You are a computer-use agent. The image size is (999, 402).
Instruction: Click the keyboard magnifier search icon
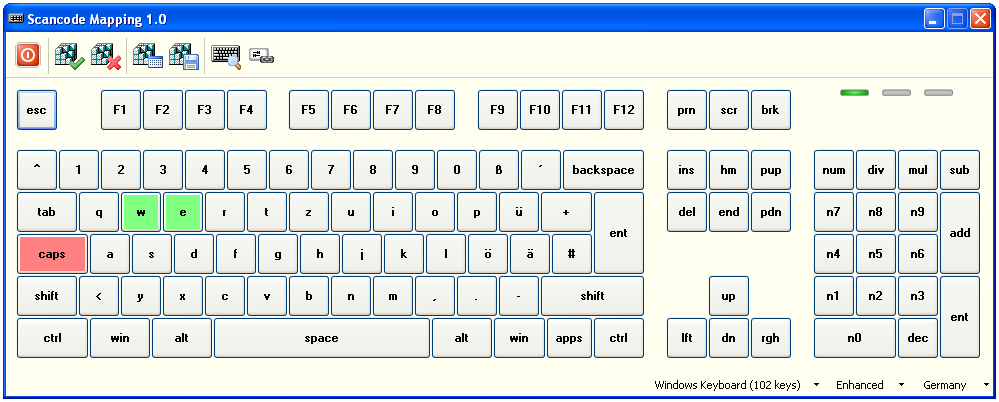point(226,56)
